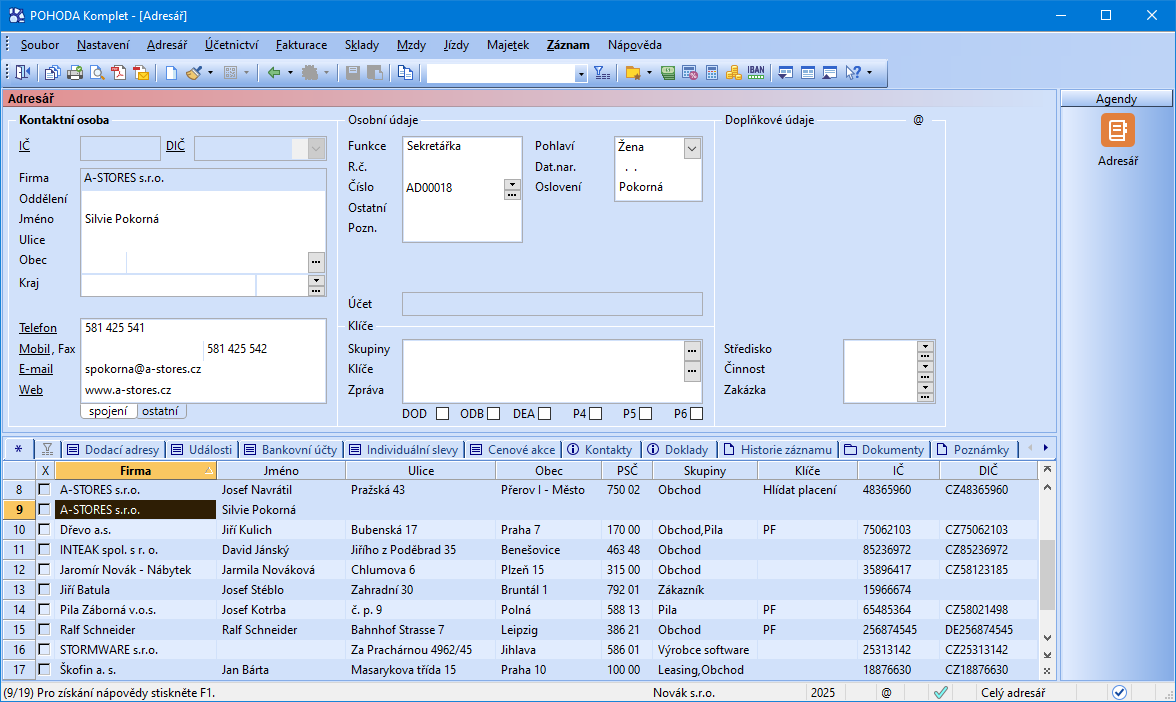Open the Pohlaví dropdown showing Žena
Screen dimensions: 1176x702
coord(692,148)
